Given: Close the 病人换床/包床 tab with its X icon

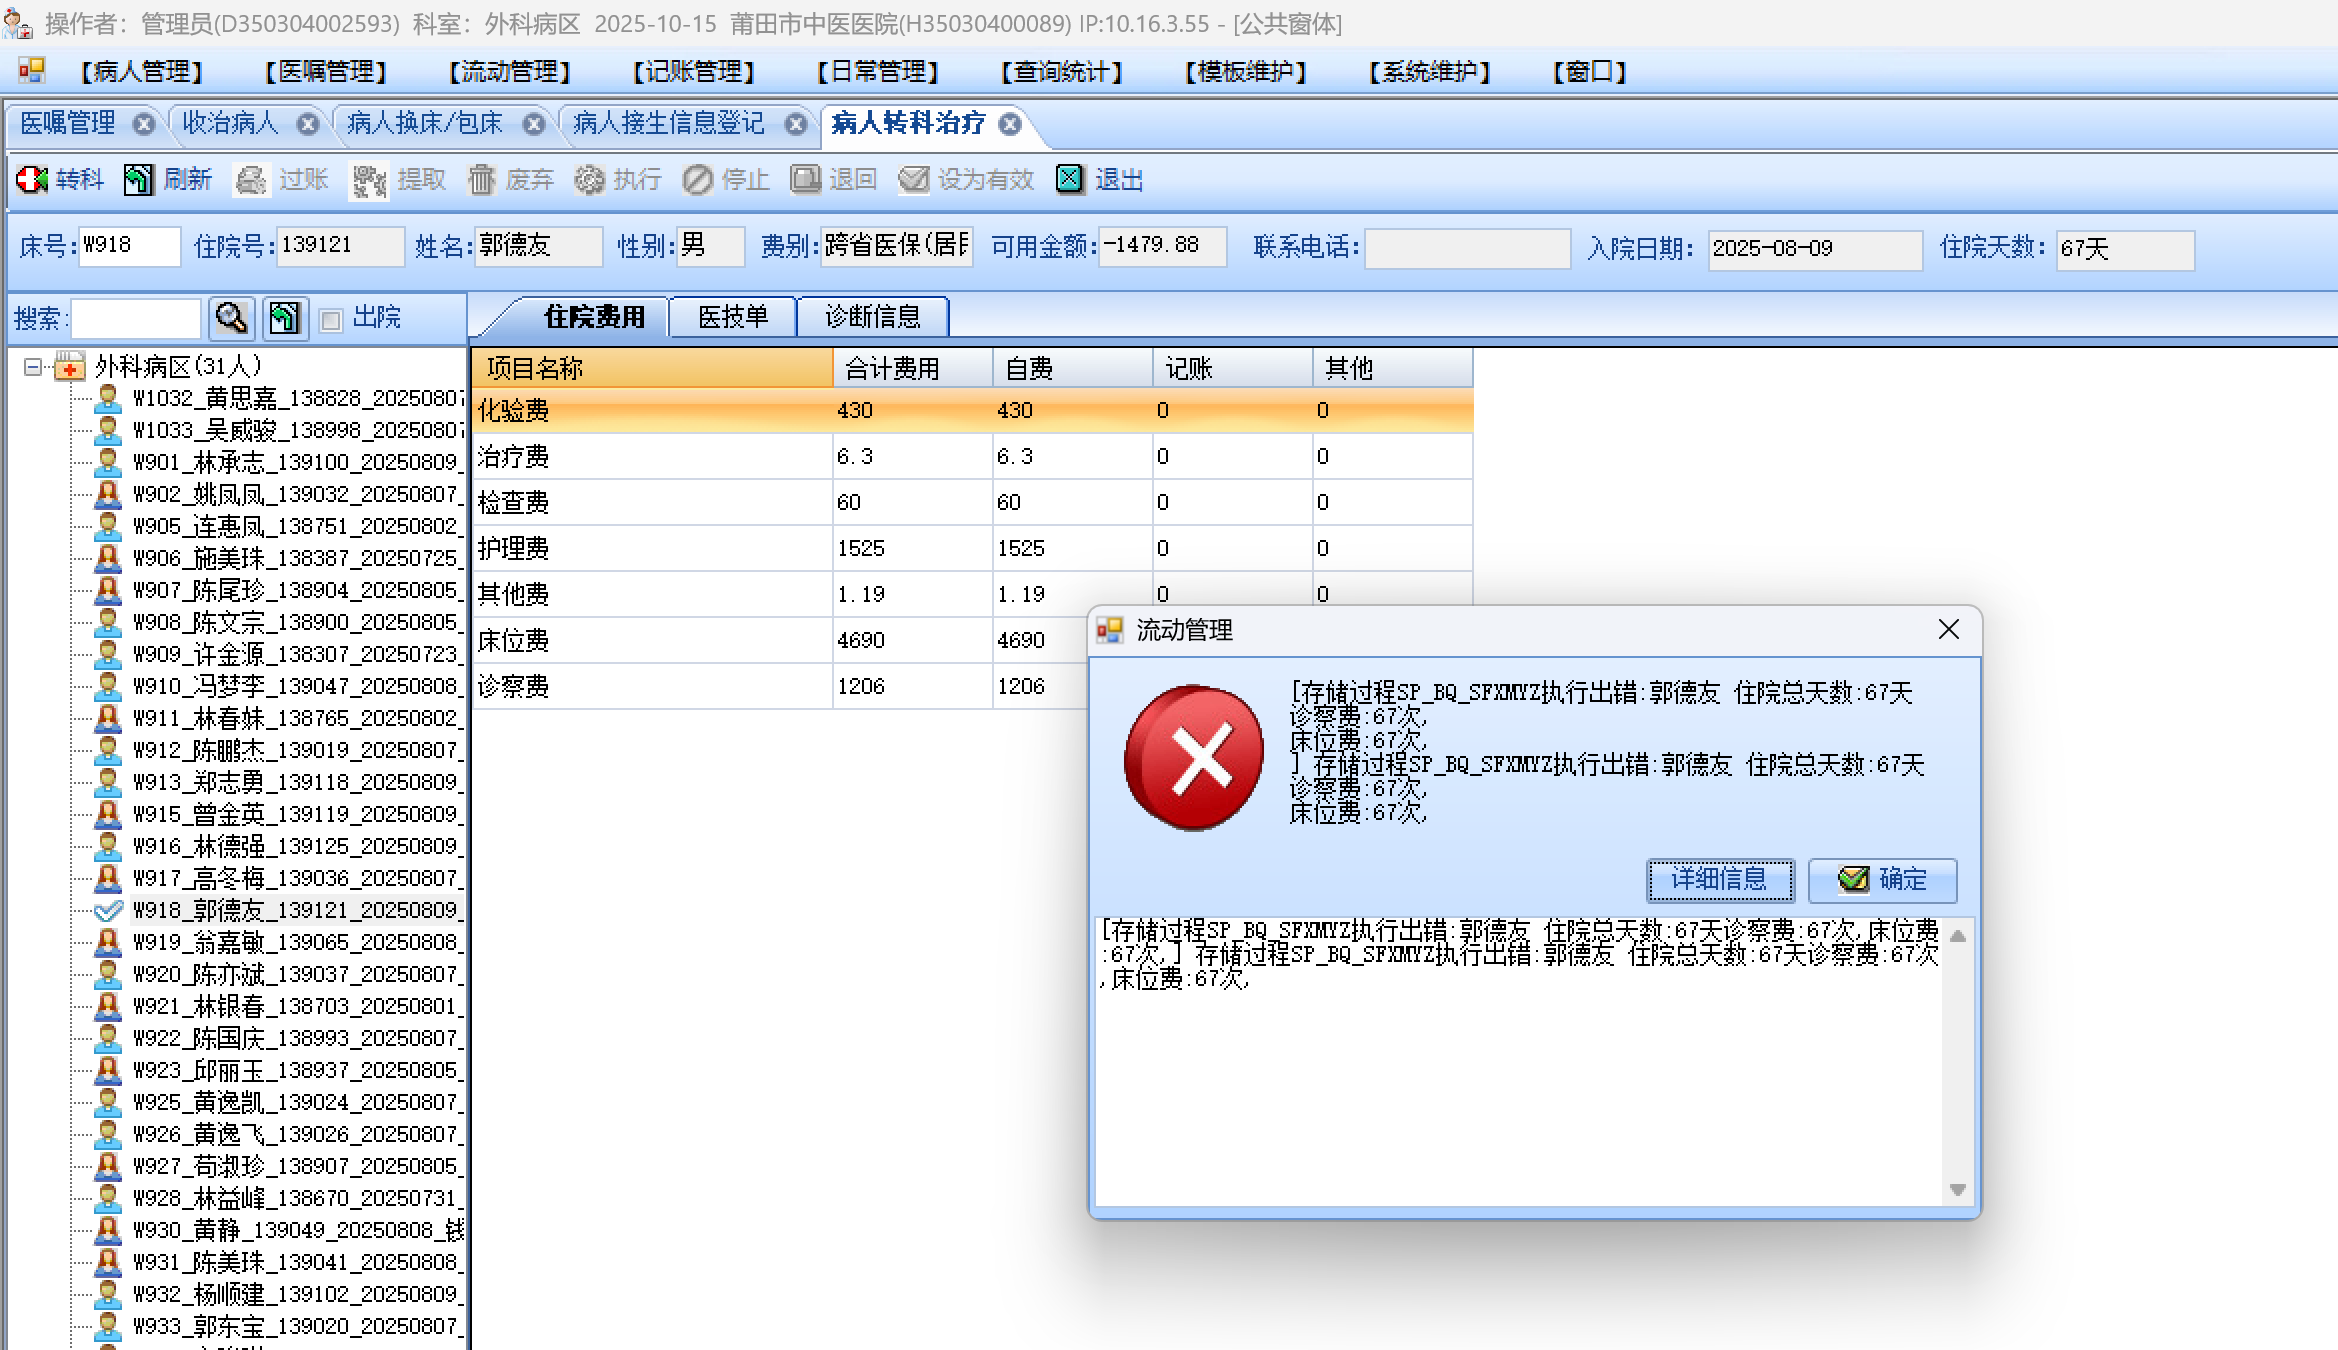Looking at the screenshot, I should coord(534,124).
